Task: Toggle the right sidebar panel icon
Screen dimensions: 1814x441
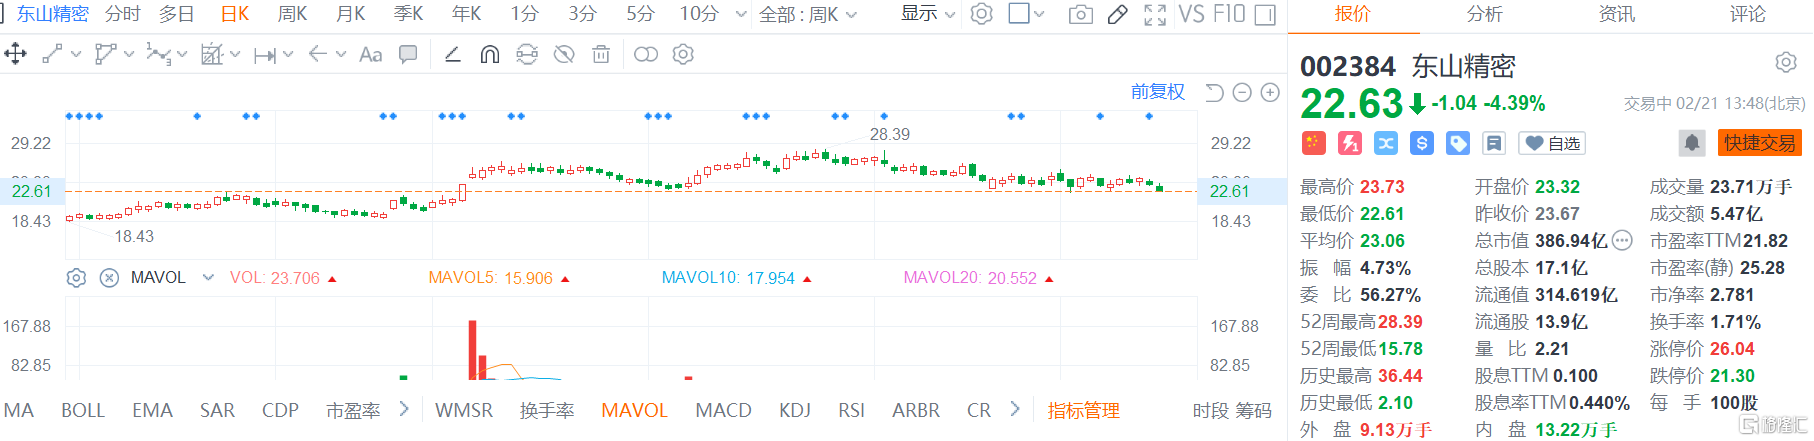Action: [x=1265, y=15]
